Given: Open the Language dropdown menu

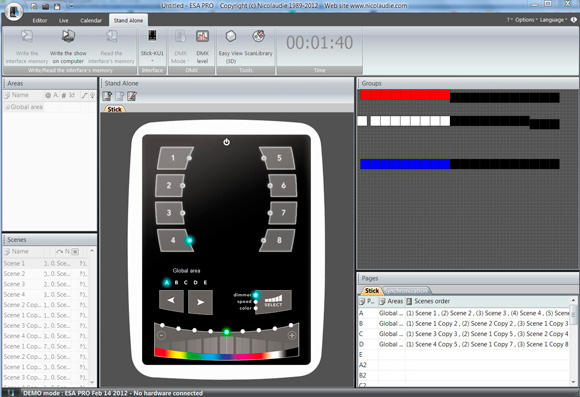Looking at the screenshot, I should coord(553,20).
